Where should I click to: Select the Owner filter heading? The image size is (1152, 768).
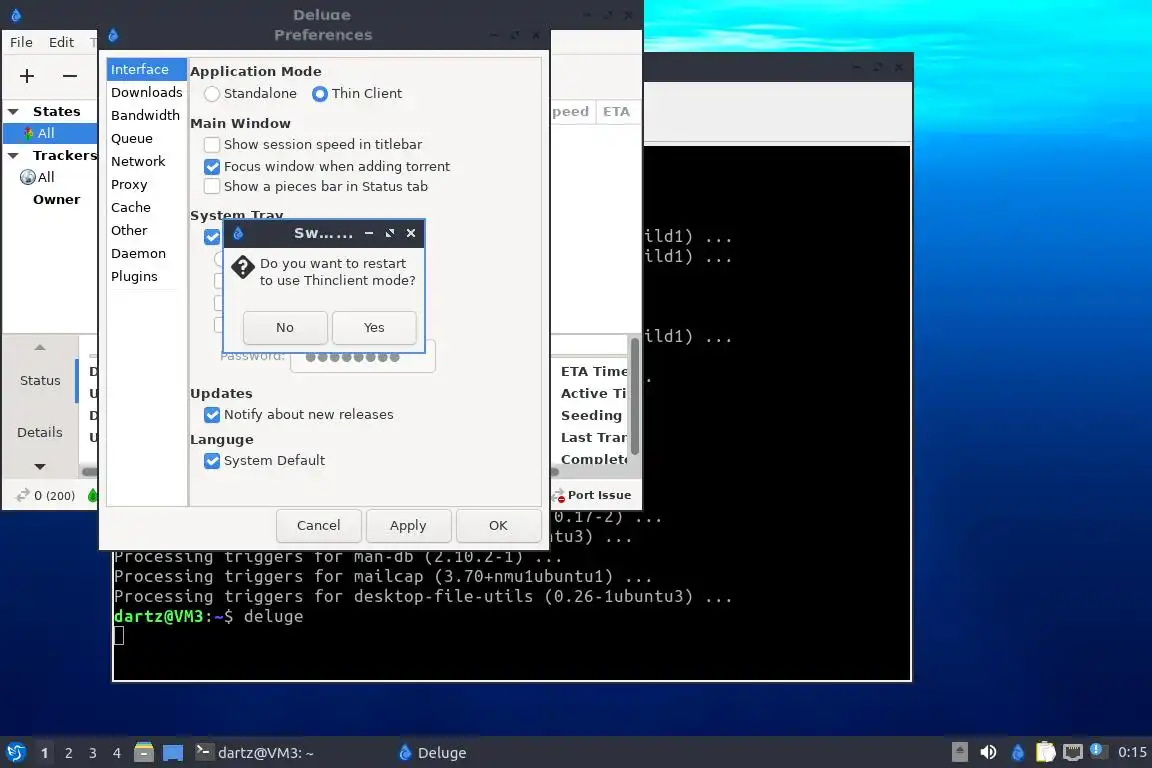tap(57, 199)
